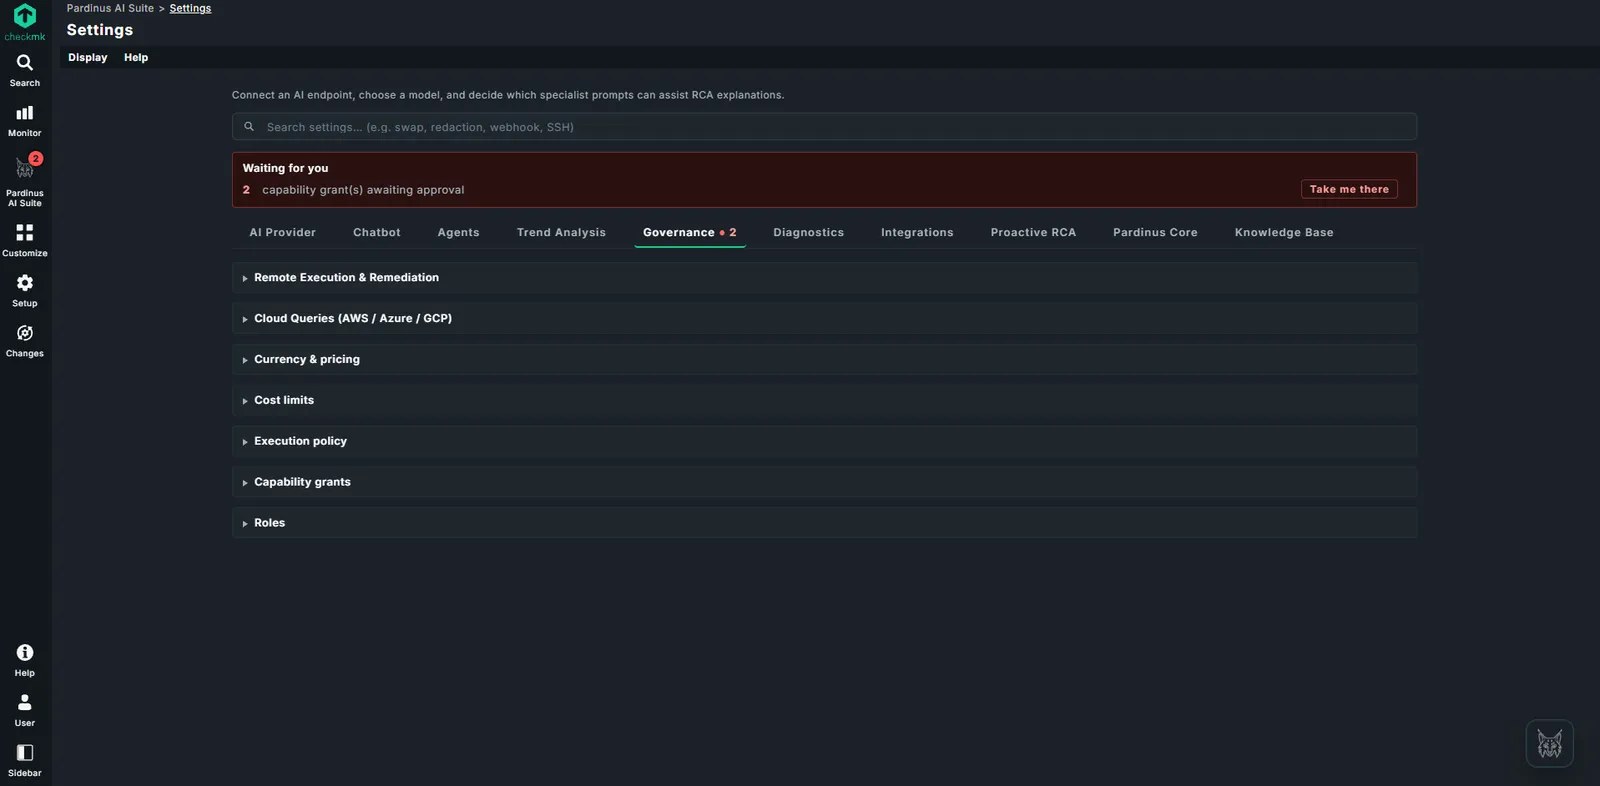Open the Display menu

88,58
